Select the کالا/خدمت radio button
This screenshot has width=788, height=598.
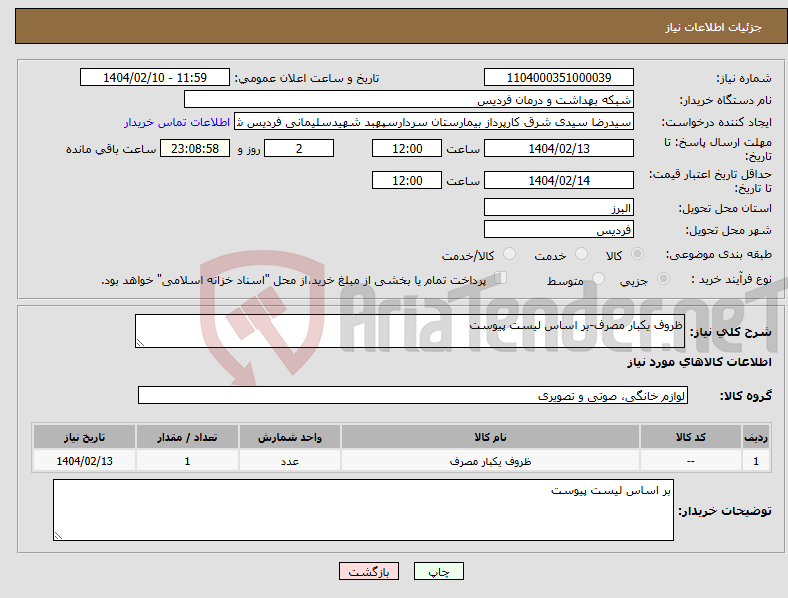tap(510, 254)
